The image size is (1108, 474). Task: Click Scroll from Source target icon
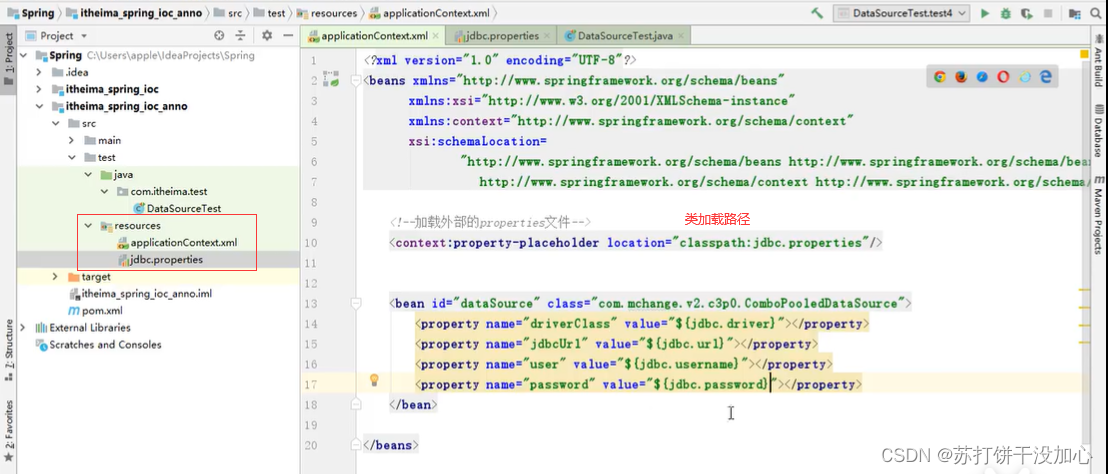tap(219, 35)
